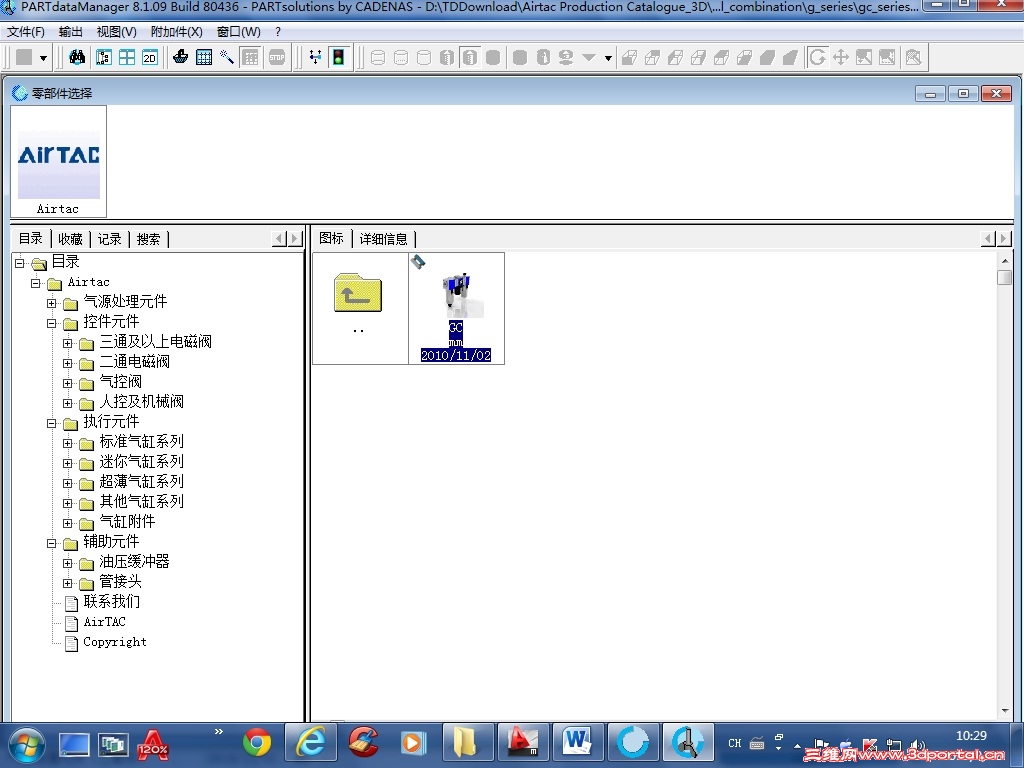Click the first greyed cylinder view icon
This screenshot has height=768, width=1024.
click(377, 57)
